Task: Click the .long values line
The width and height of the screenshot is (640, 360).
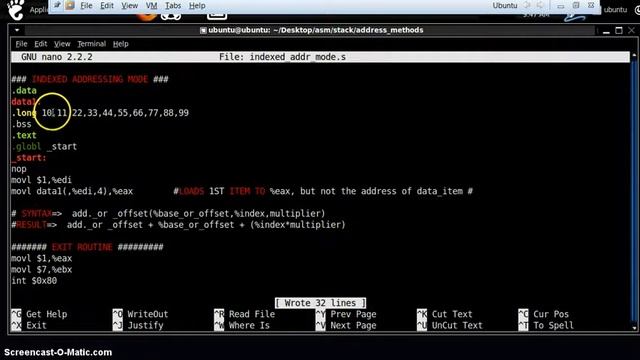Action: 100,113
